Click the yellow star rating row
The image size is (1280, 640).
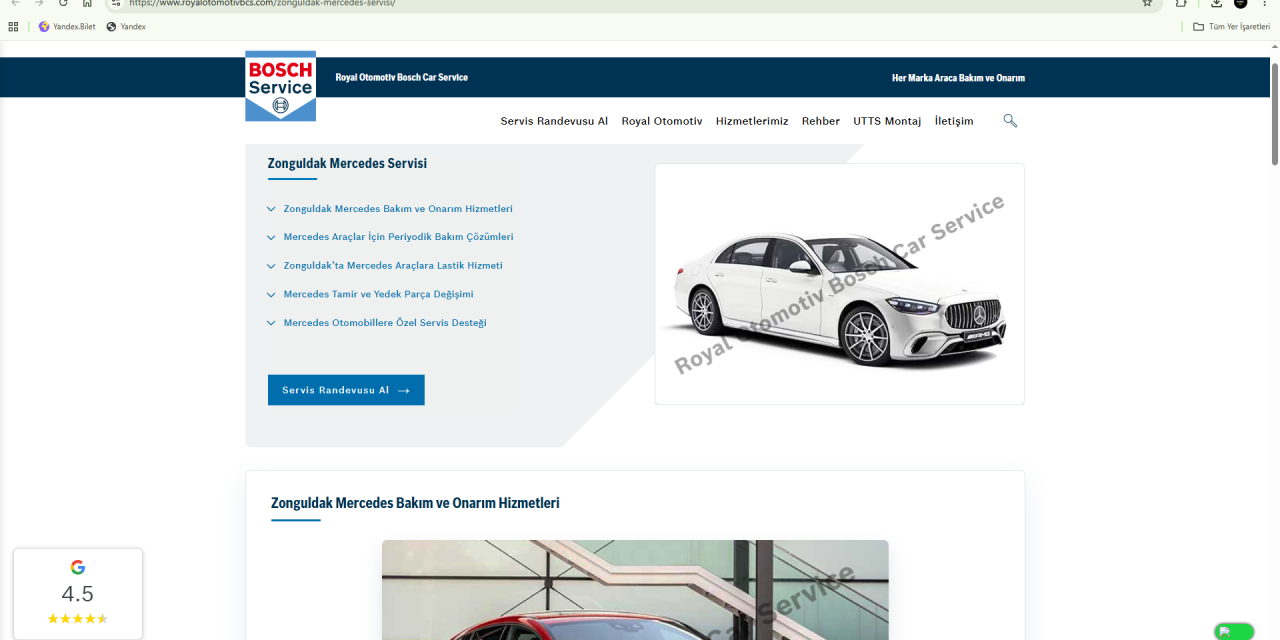click(78, 619)
